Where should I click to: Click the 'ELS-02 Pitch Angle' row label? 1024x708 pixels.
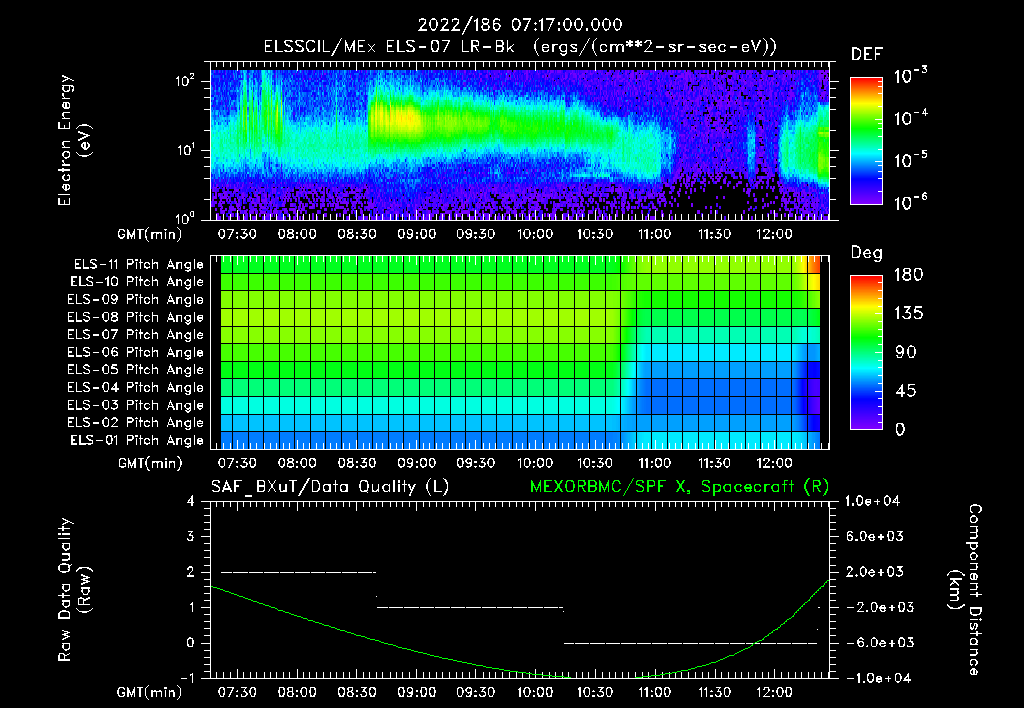(136, 423)
